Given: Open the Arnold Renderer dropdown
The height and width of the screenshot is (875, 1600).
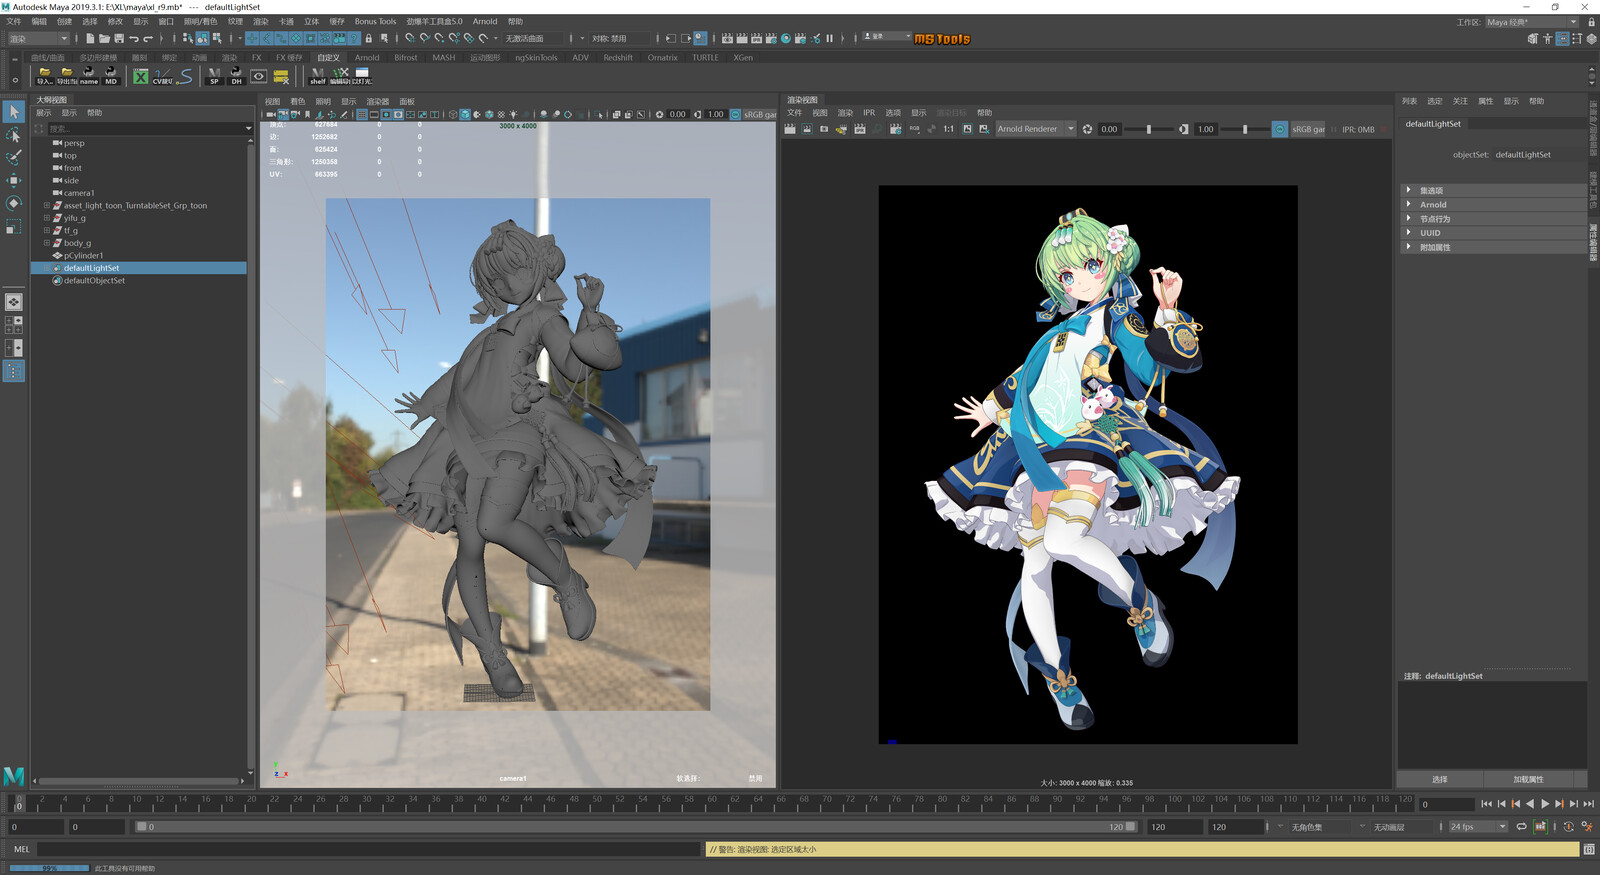Looking at the screenshot, I should point(1035,129).
